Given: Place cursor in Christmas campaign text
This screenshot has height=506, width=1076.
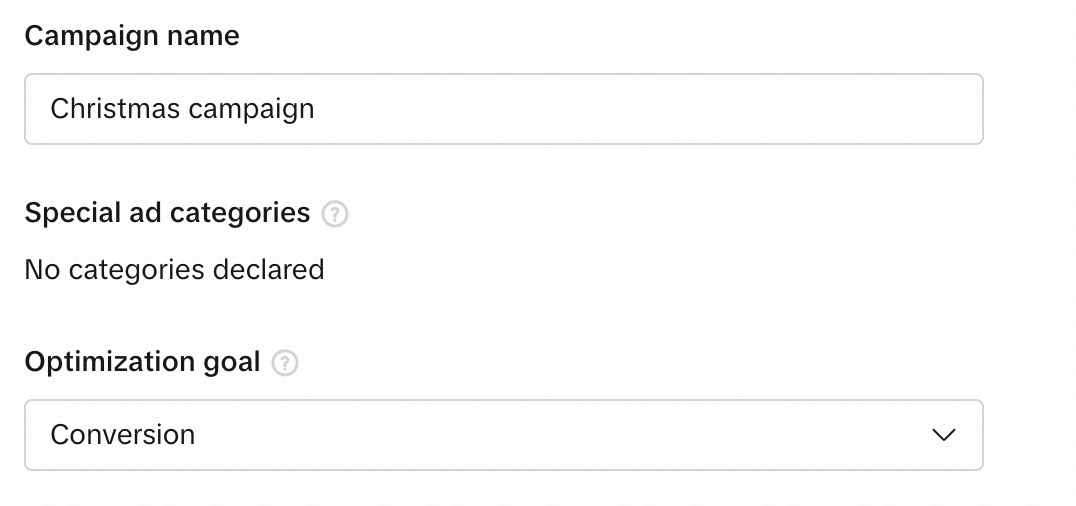Looking at the screenshot, I should coord(182,108).
